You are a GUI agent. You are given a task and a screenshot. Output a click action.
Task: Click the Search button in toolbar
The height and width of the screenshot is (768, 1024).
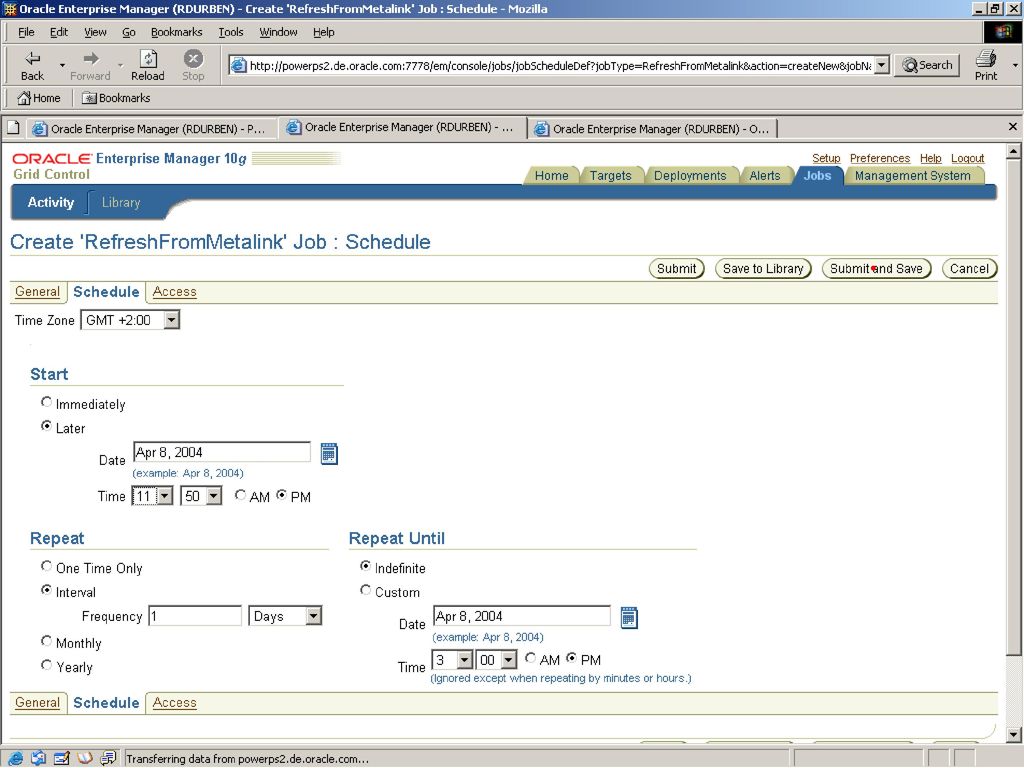click(x=927, y=65)
